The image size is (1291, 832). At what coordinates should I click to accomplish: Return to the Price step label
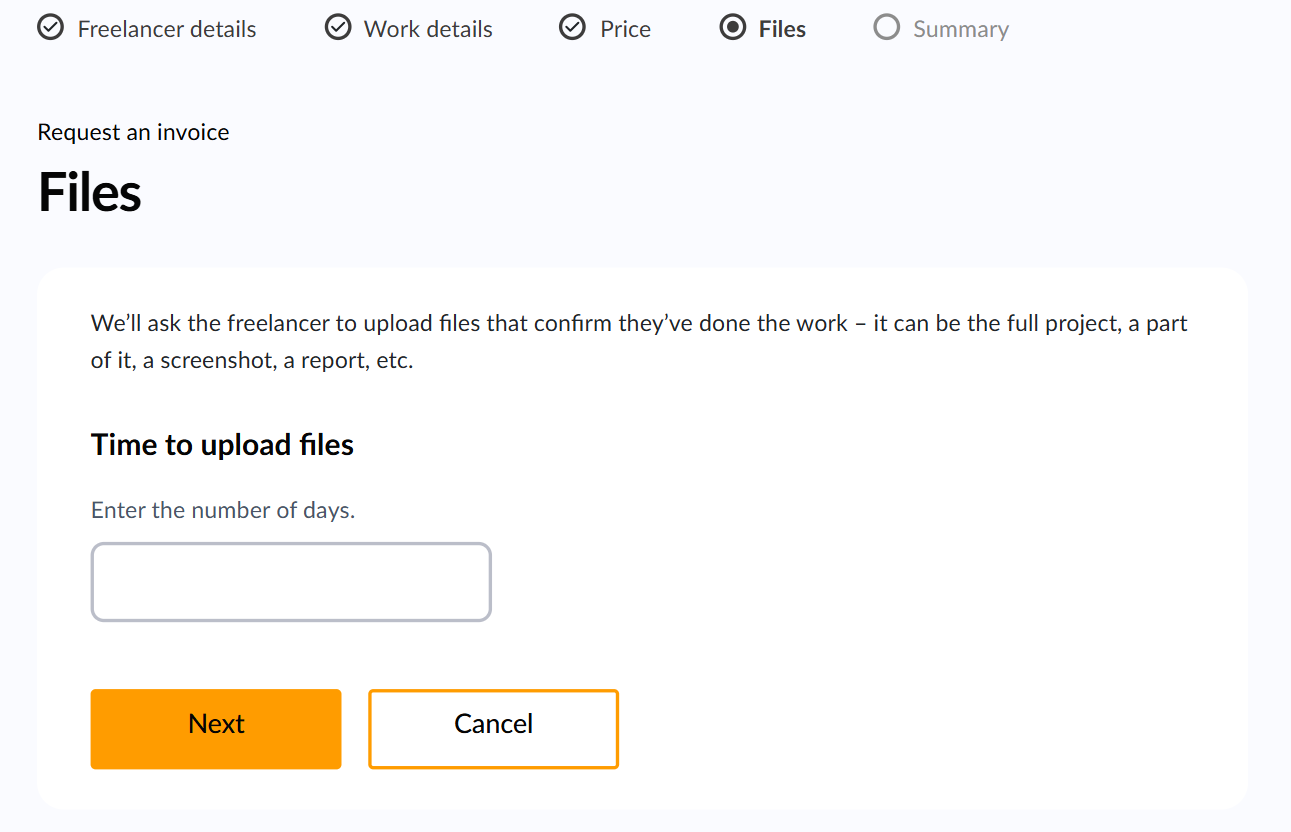[x=625, y=30]
